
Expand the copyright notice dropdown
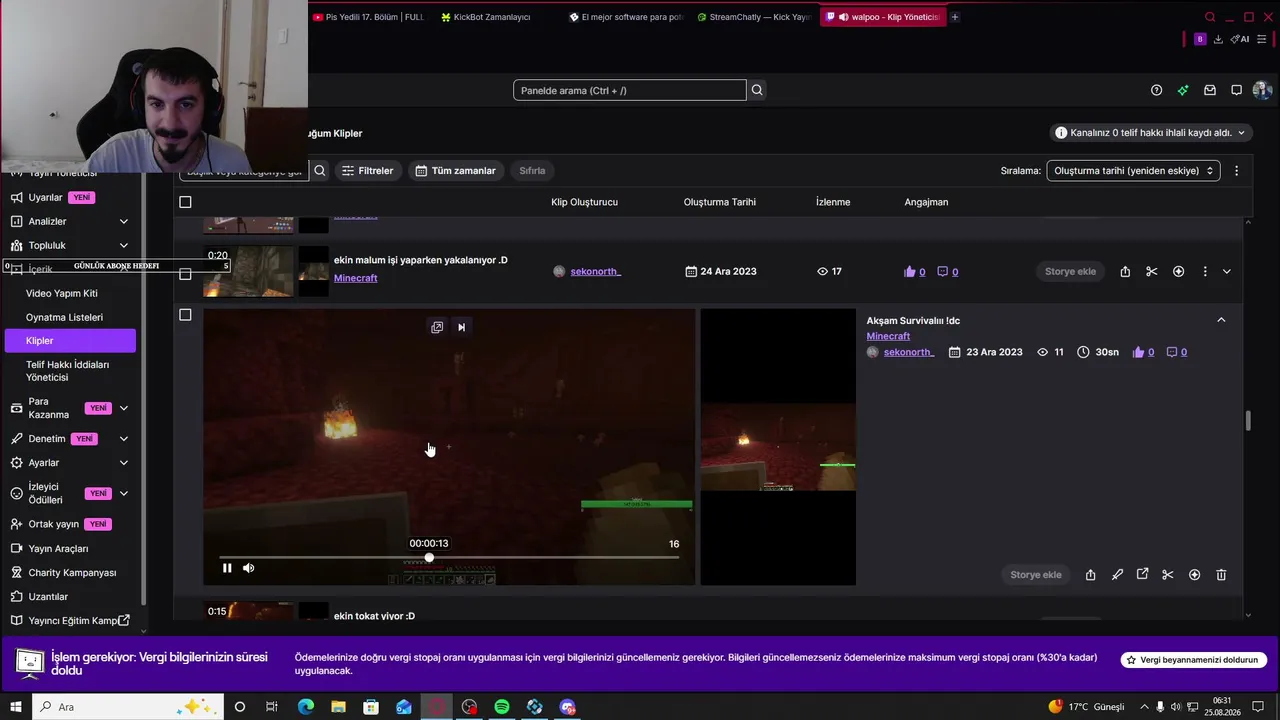click(1242, 133)
